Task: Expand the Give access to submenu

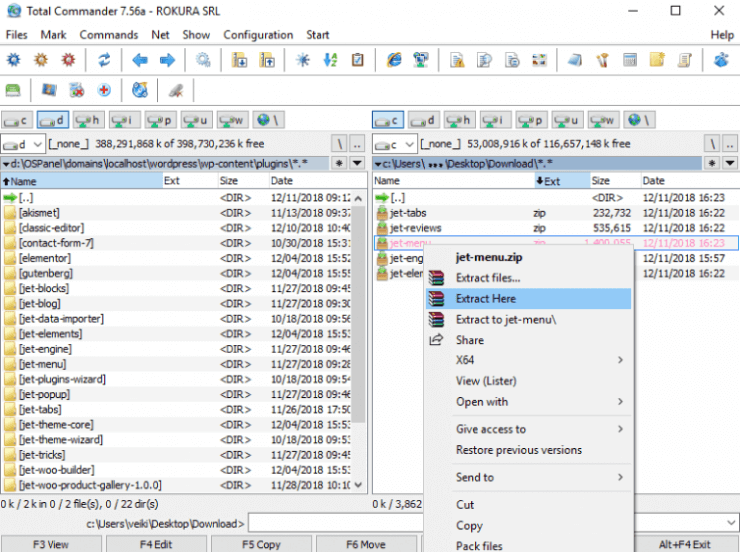Action: [621, 429]
